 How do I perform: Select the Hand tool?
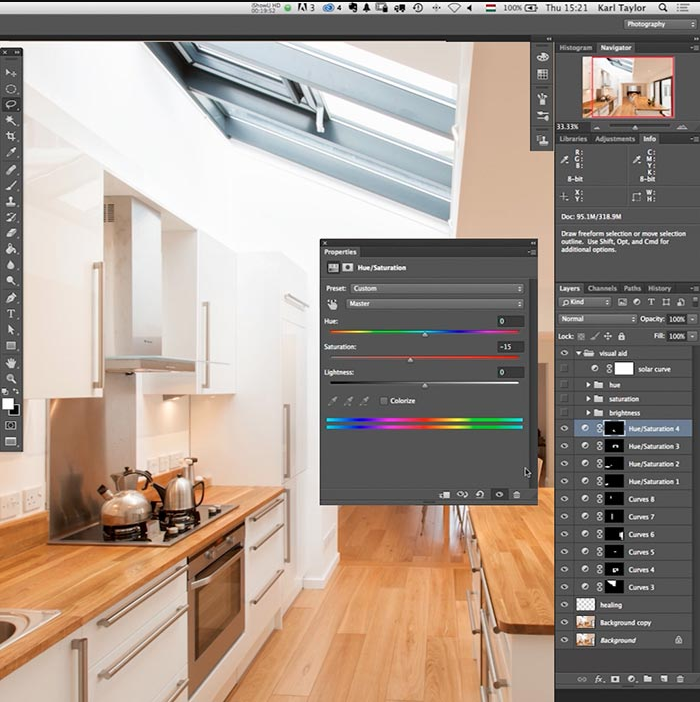click(x=11, y=362)
